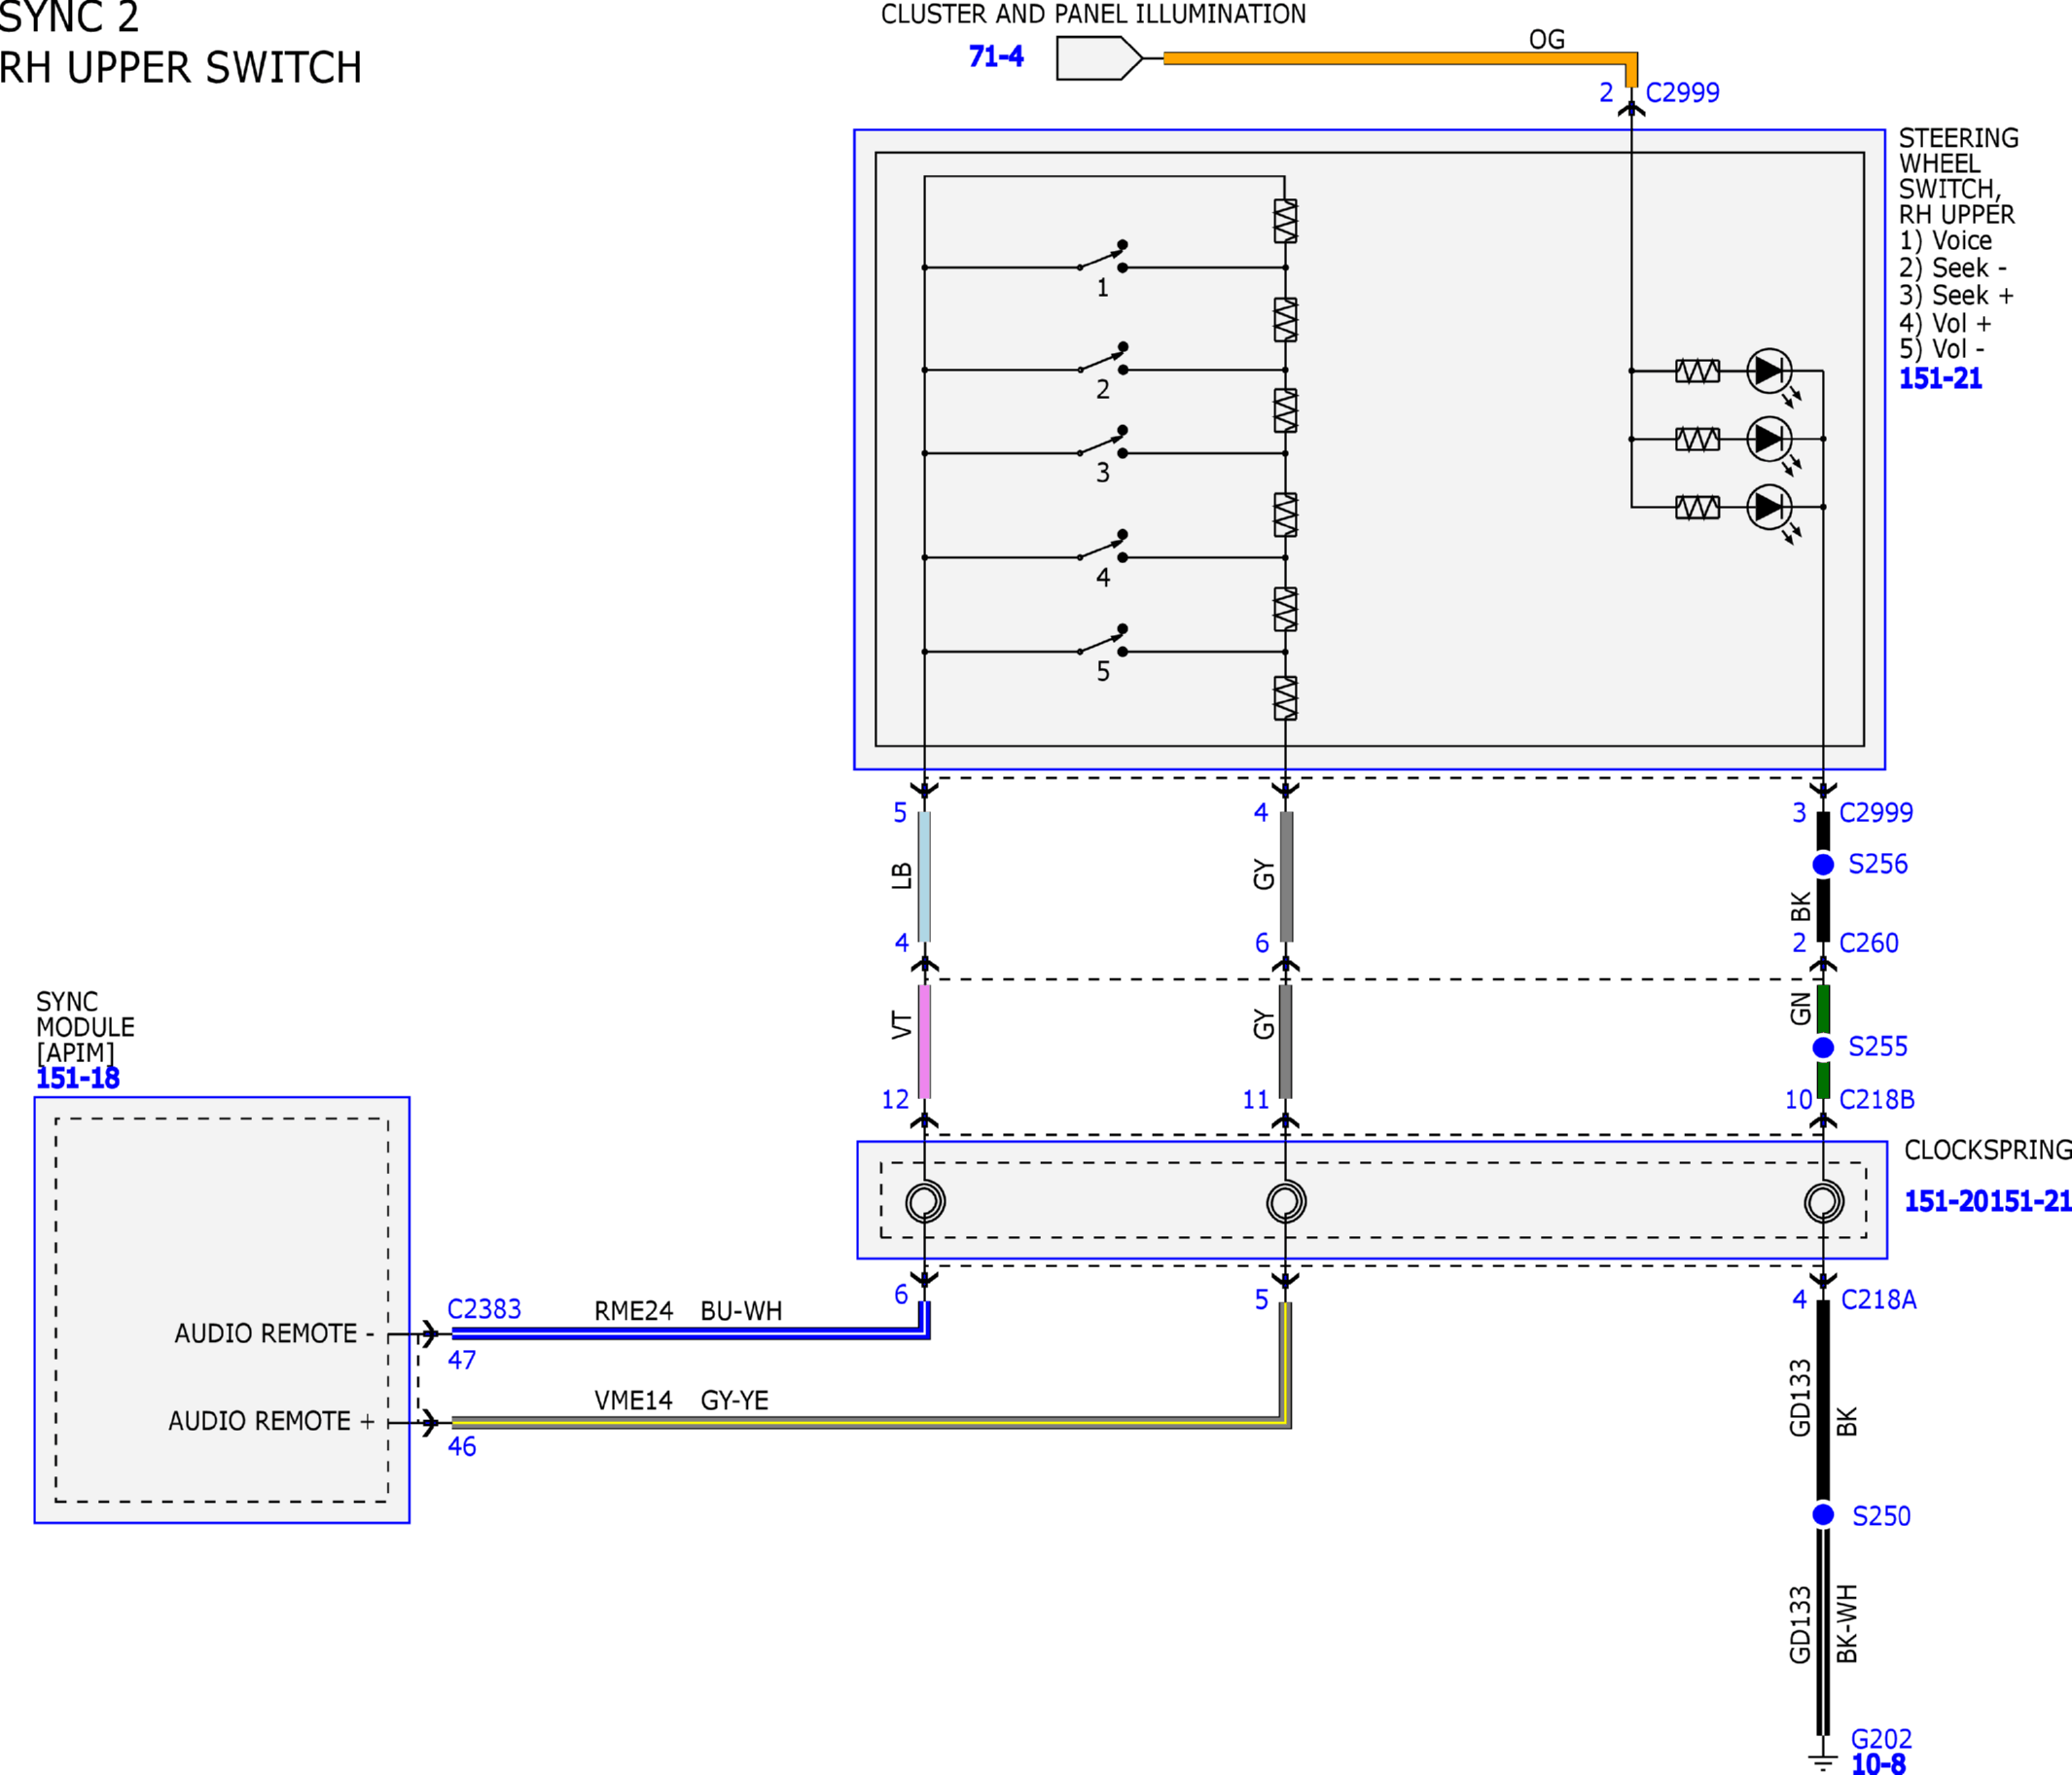Image resolution: width=2072 pixels, height=1775 pixels.
Task: Select the light blue LB wire
Action: tap(924, 876)
